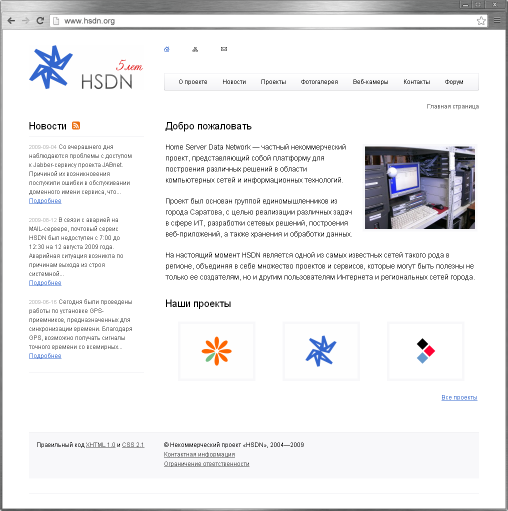508x511 pixels.
Task: Open the orange flower project thumbnail
Action: (x=217, y=351)
